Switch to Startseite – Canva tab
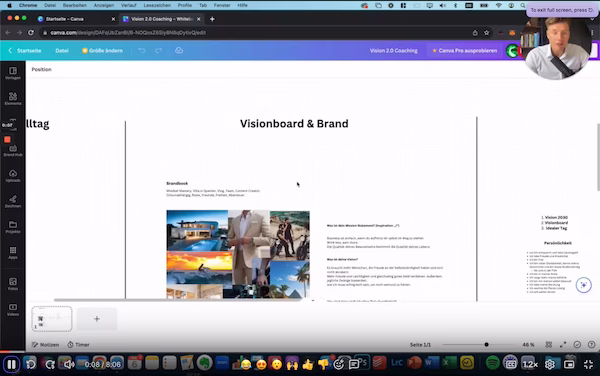Screen dimensions: 600x376 point(64,19)
